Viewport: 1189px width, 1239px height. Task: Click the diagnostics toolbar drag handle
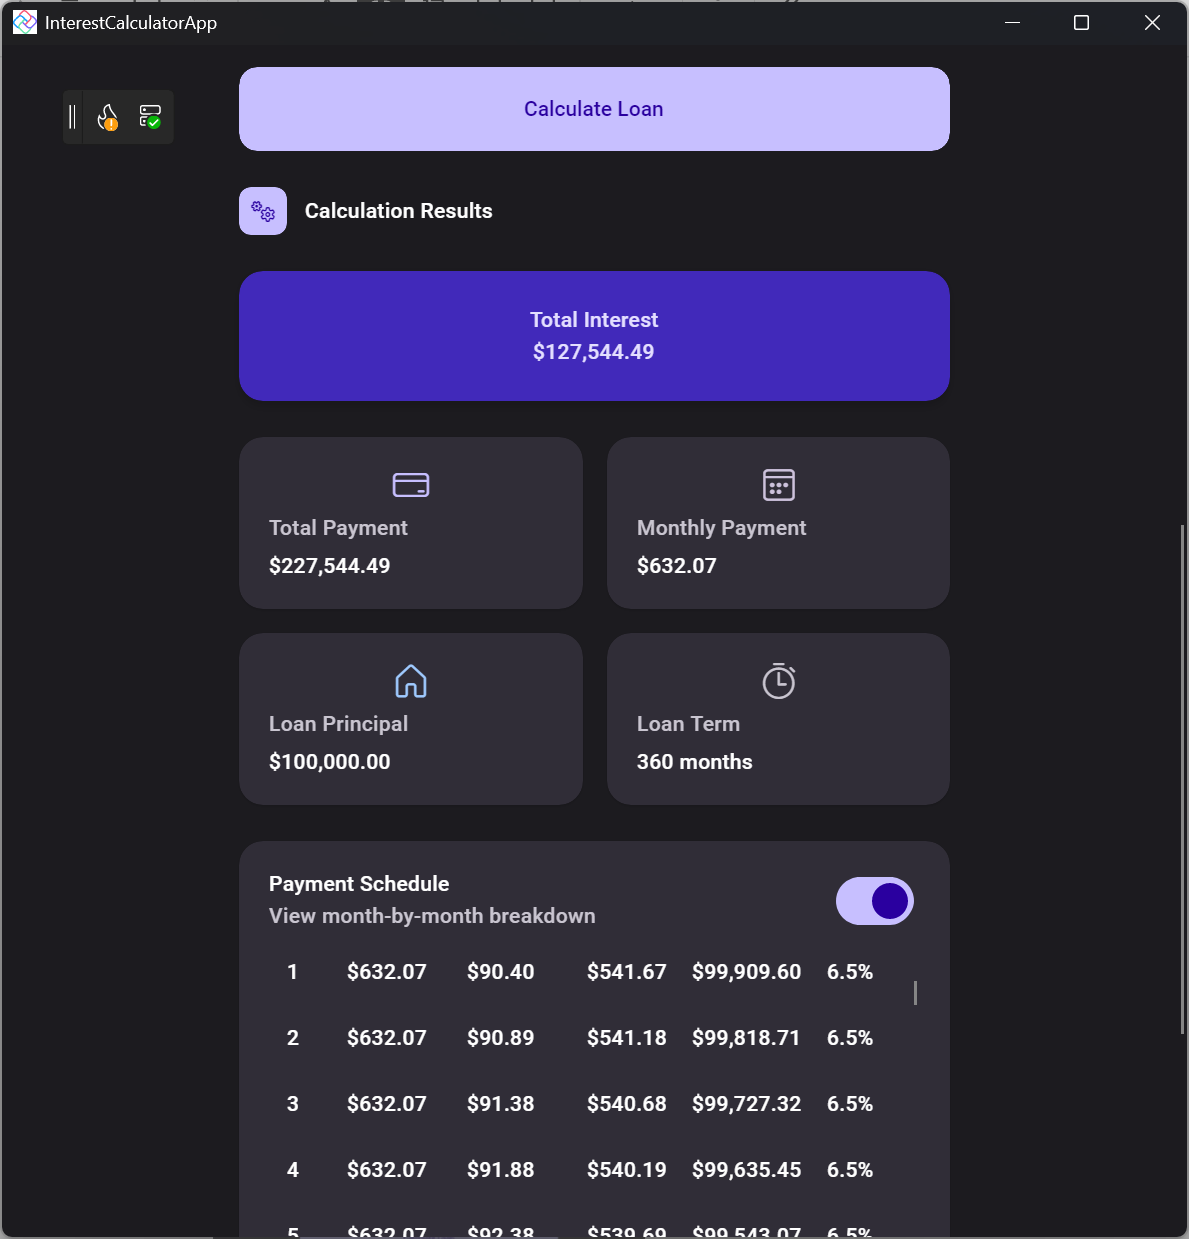(x=72, y=117)
